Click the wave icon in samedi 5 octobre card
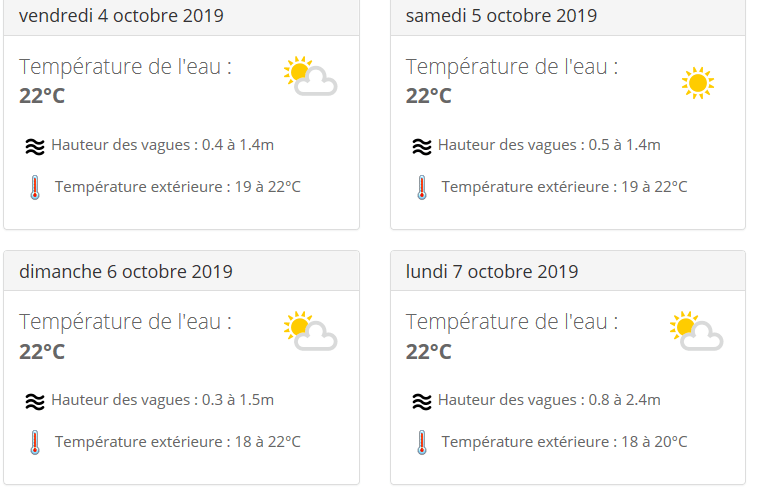Image resolution: width=761 pixels, height=492 pixels. pos(422,146)
